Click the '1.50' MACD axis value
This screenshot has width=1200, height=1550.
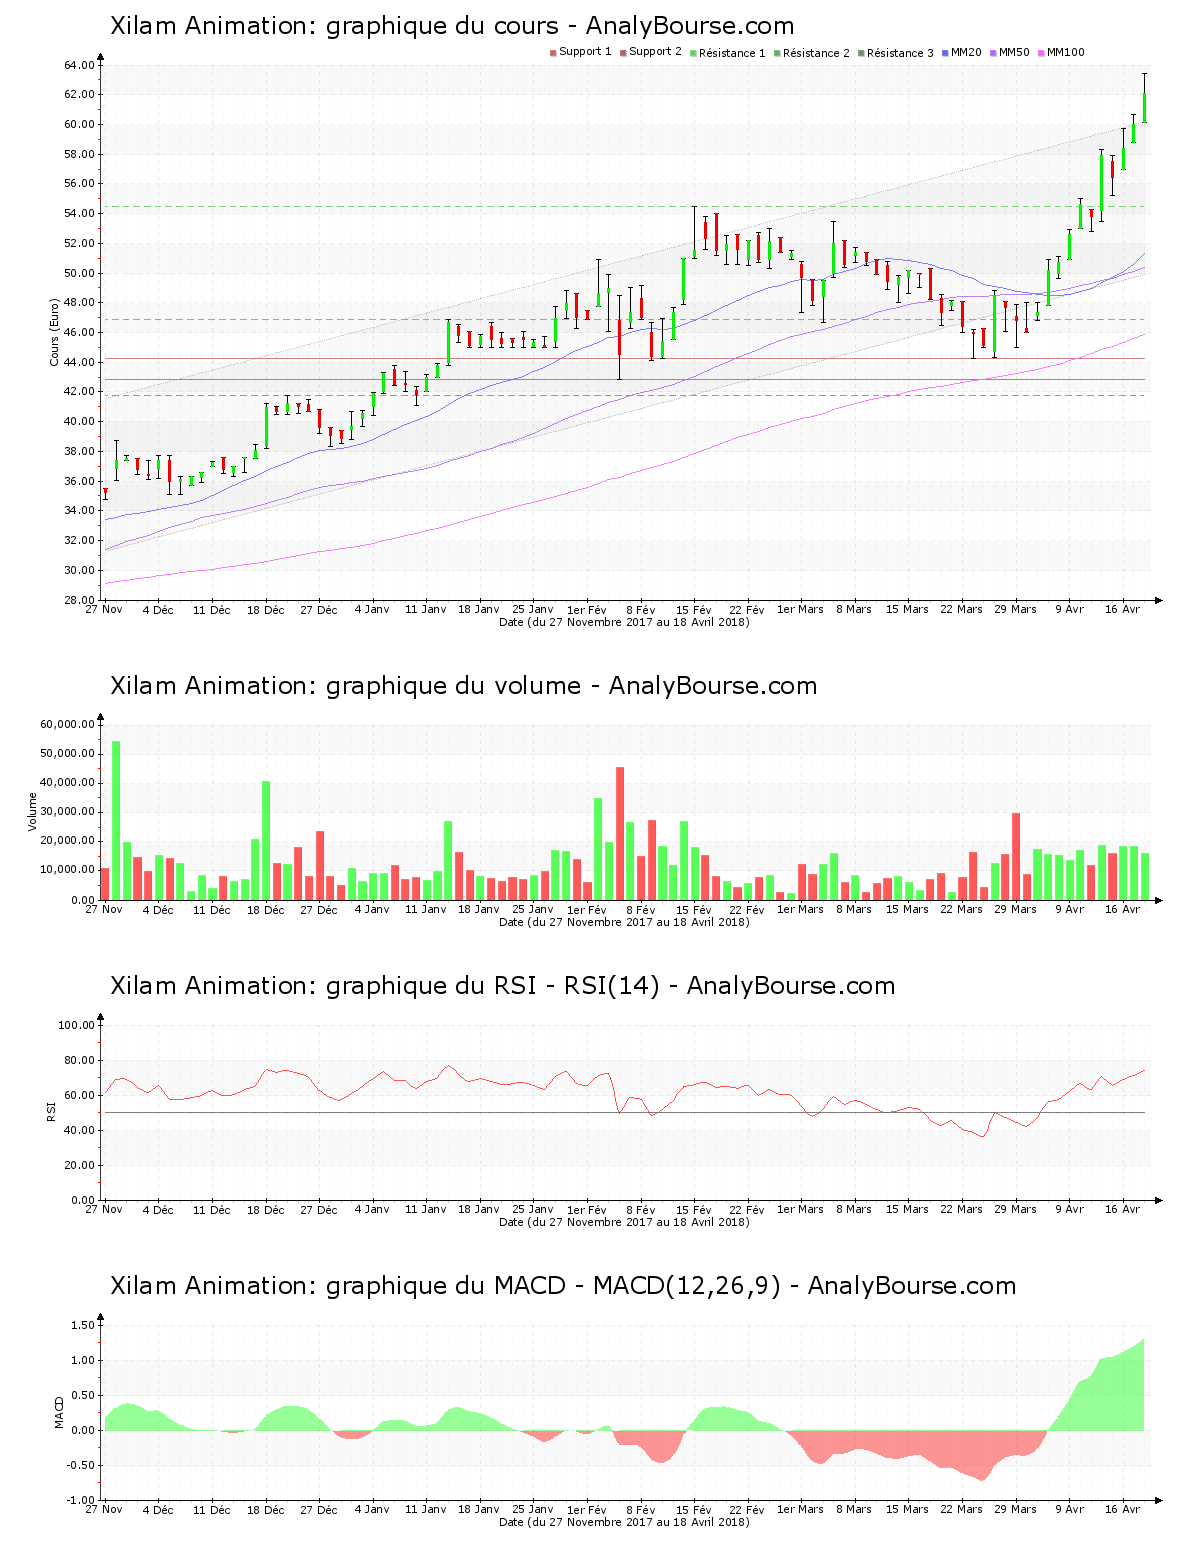[82, 1325]
